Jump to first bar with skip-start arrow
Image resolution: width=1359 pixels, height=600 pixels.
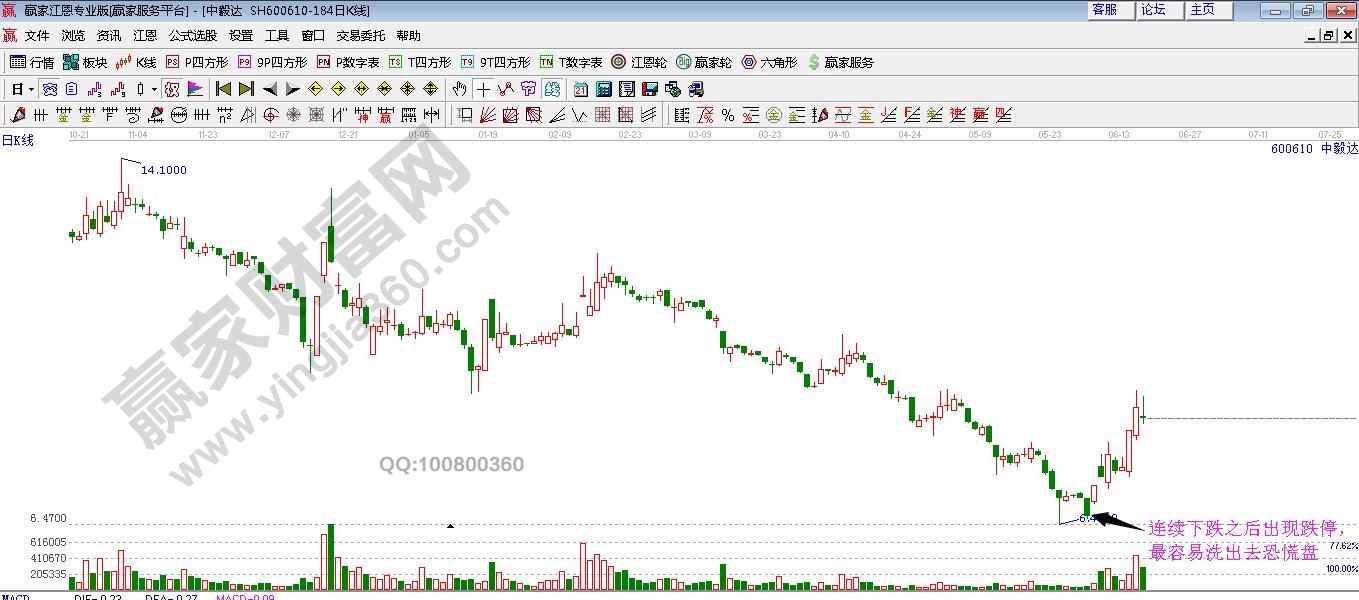tap(224, 89)
